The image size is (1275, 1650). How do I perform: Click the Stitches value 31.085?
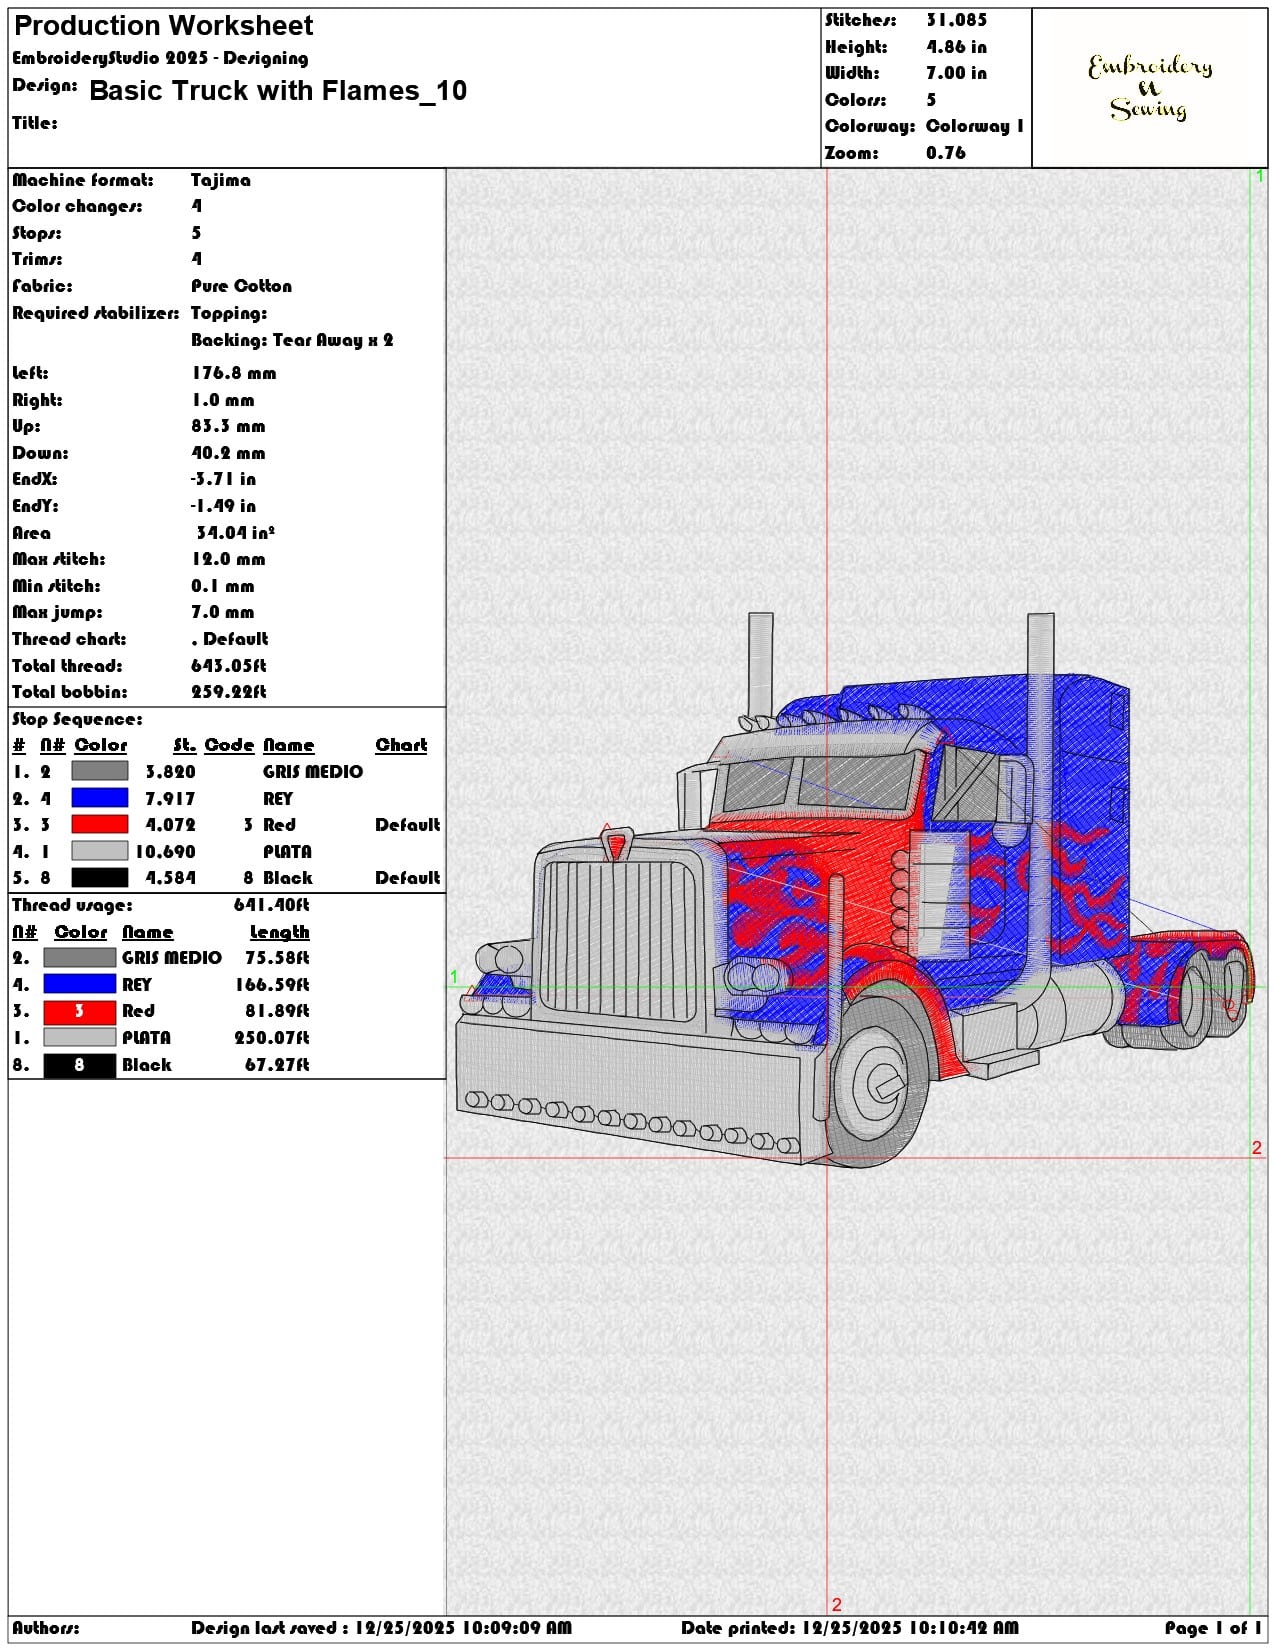click(956, 20)
